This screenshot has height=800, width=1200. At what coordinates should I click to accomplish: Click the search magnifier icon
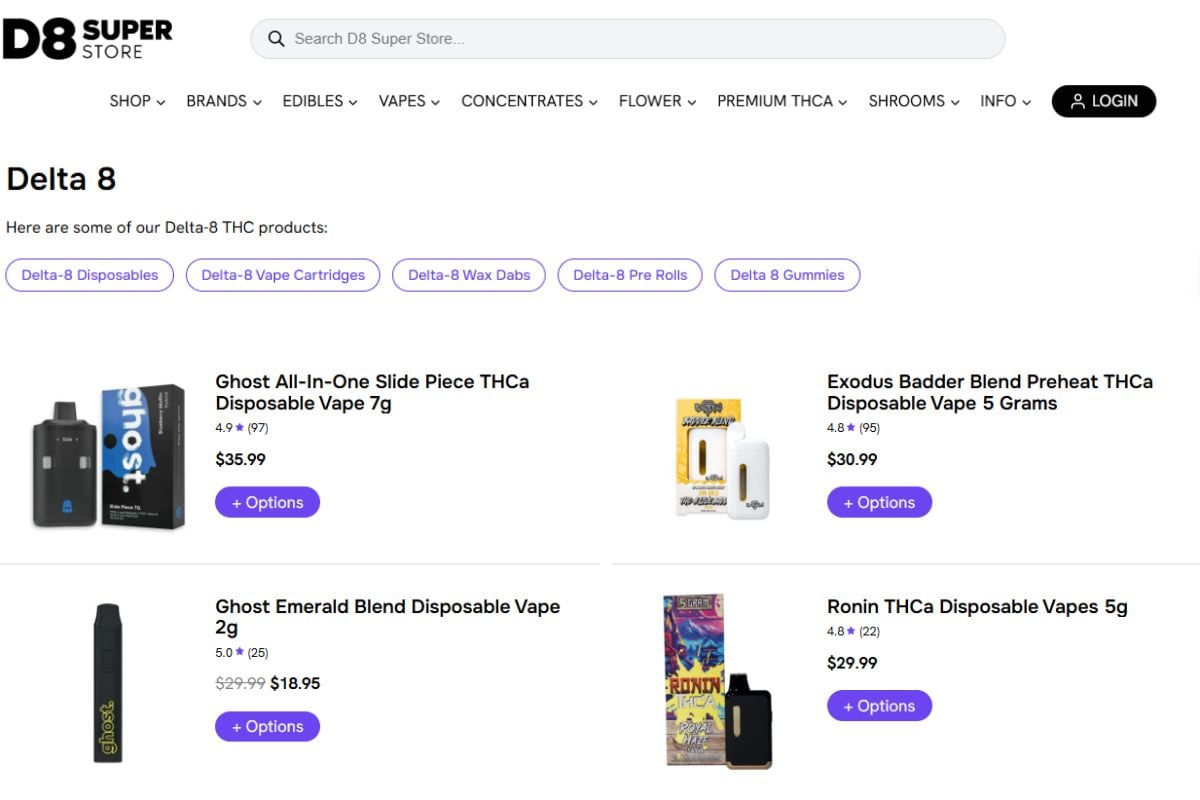pyautogui.click(x=276, y=38)
